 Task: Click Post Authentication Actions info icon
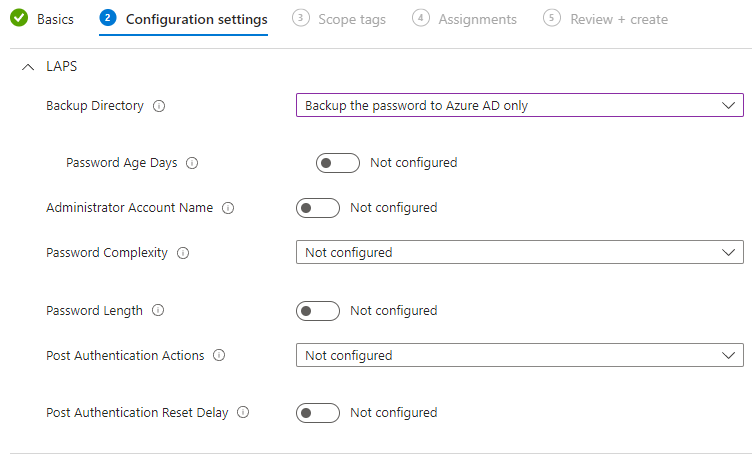coord(219,355)
